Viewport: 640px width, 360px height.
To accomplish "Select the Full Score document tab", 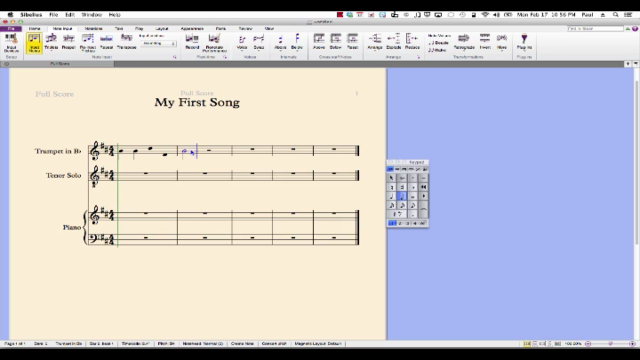I will pyautogui.click(x=60, y=64).
